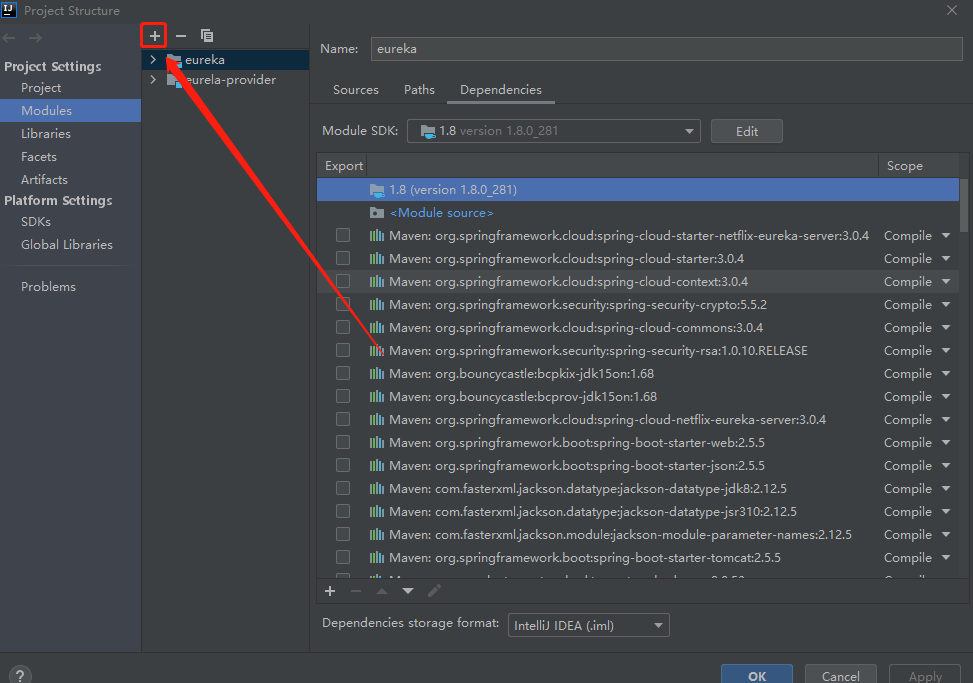Tick export checkbox for jackson-datatype-jsr310:2.12.5
The width and height of the screenshot is (973, 683).
click(x=343, y=511)
